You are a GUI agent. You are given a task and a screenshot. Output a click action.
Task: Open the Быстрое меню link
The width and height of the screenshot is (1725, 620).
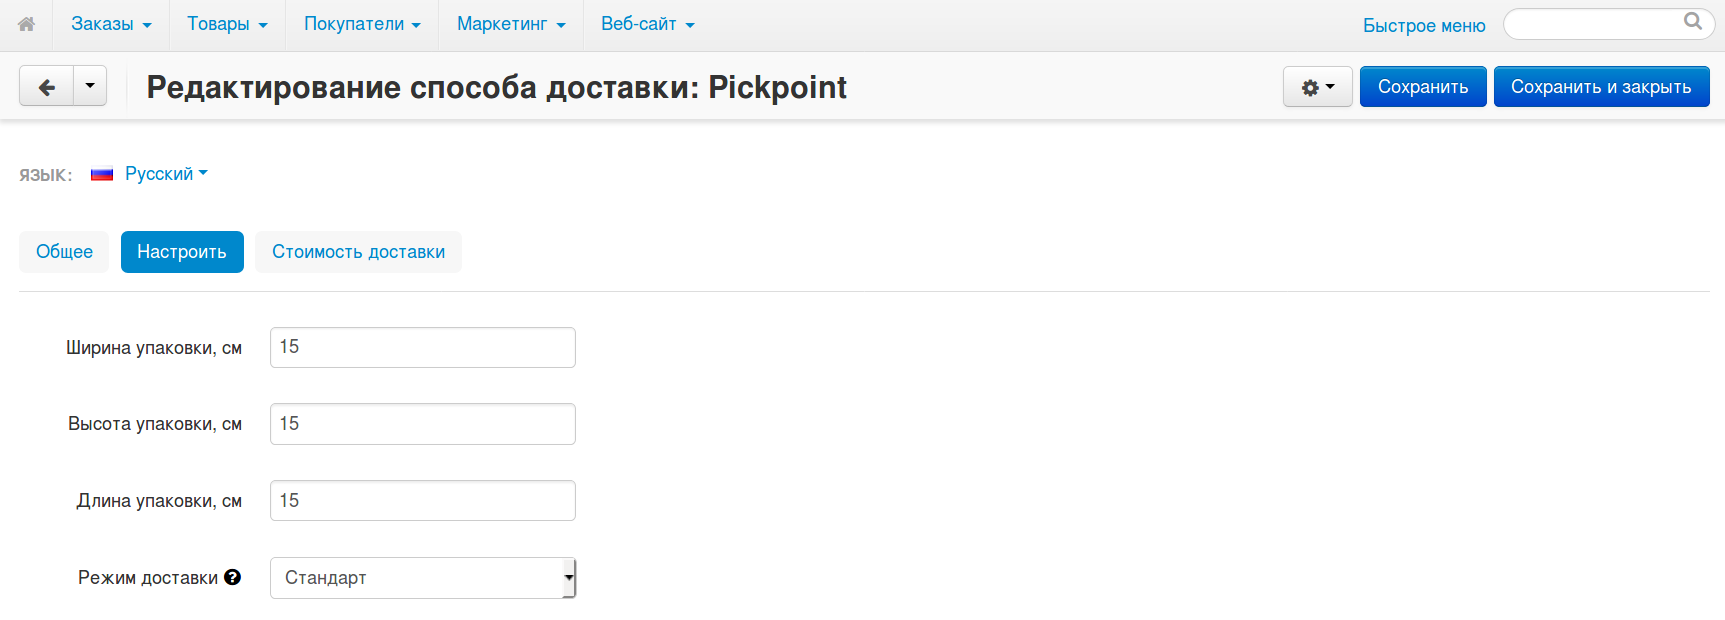pos(1424,26)
